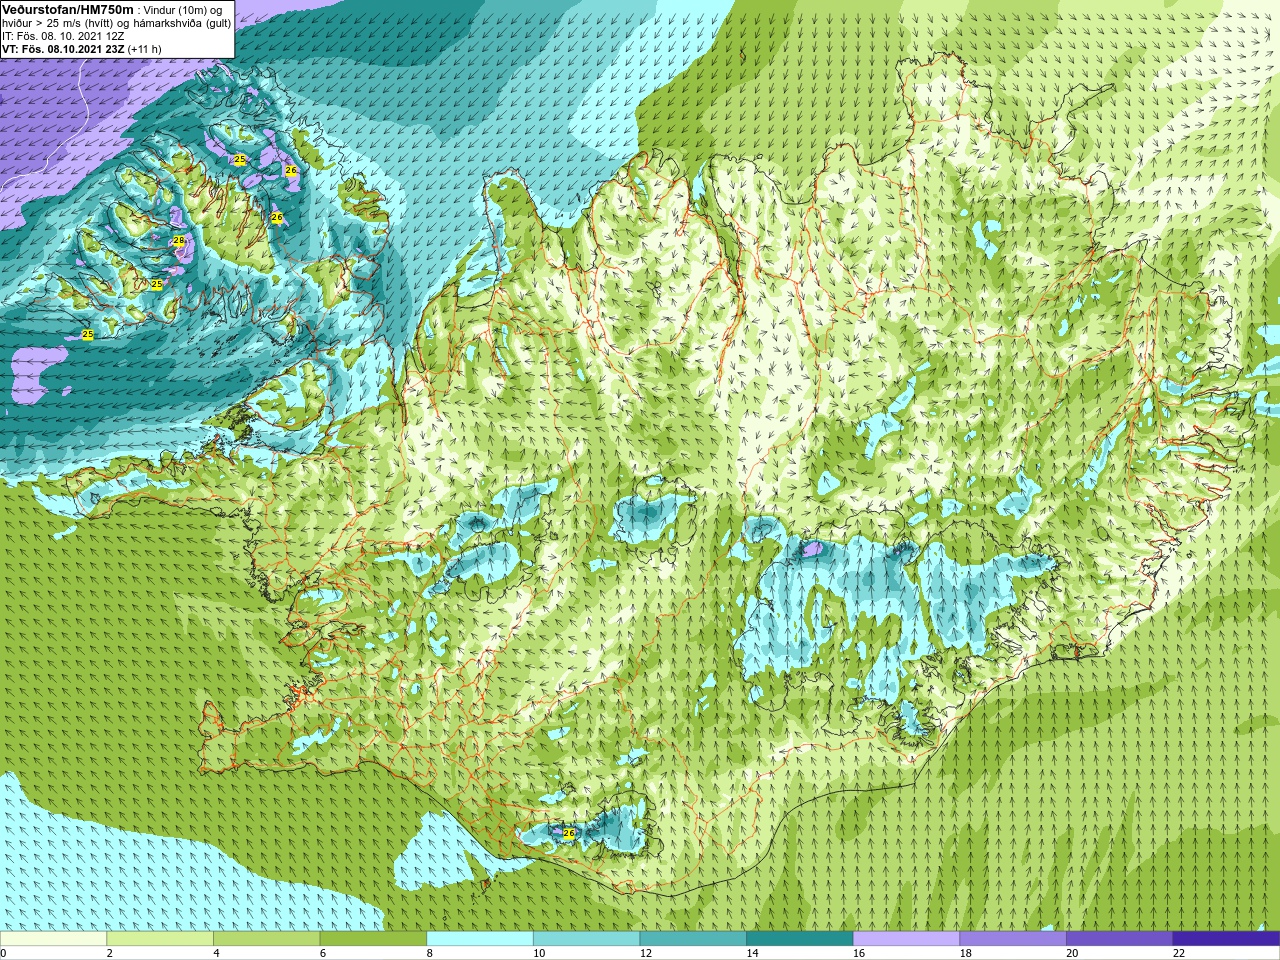Click the legend scale number 4
This screenshot has height=960, width=1280.
[x=216, y=953]
